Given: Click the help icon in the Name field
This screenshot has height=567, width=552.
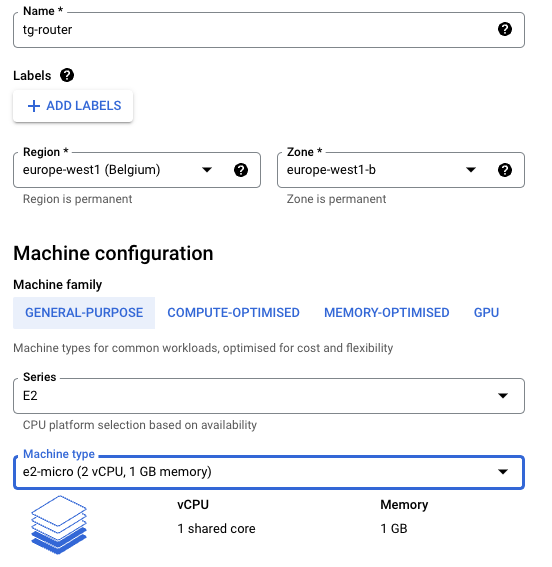Looking at the screenshot, I should [x=505, y=29].
